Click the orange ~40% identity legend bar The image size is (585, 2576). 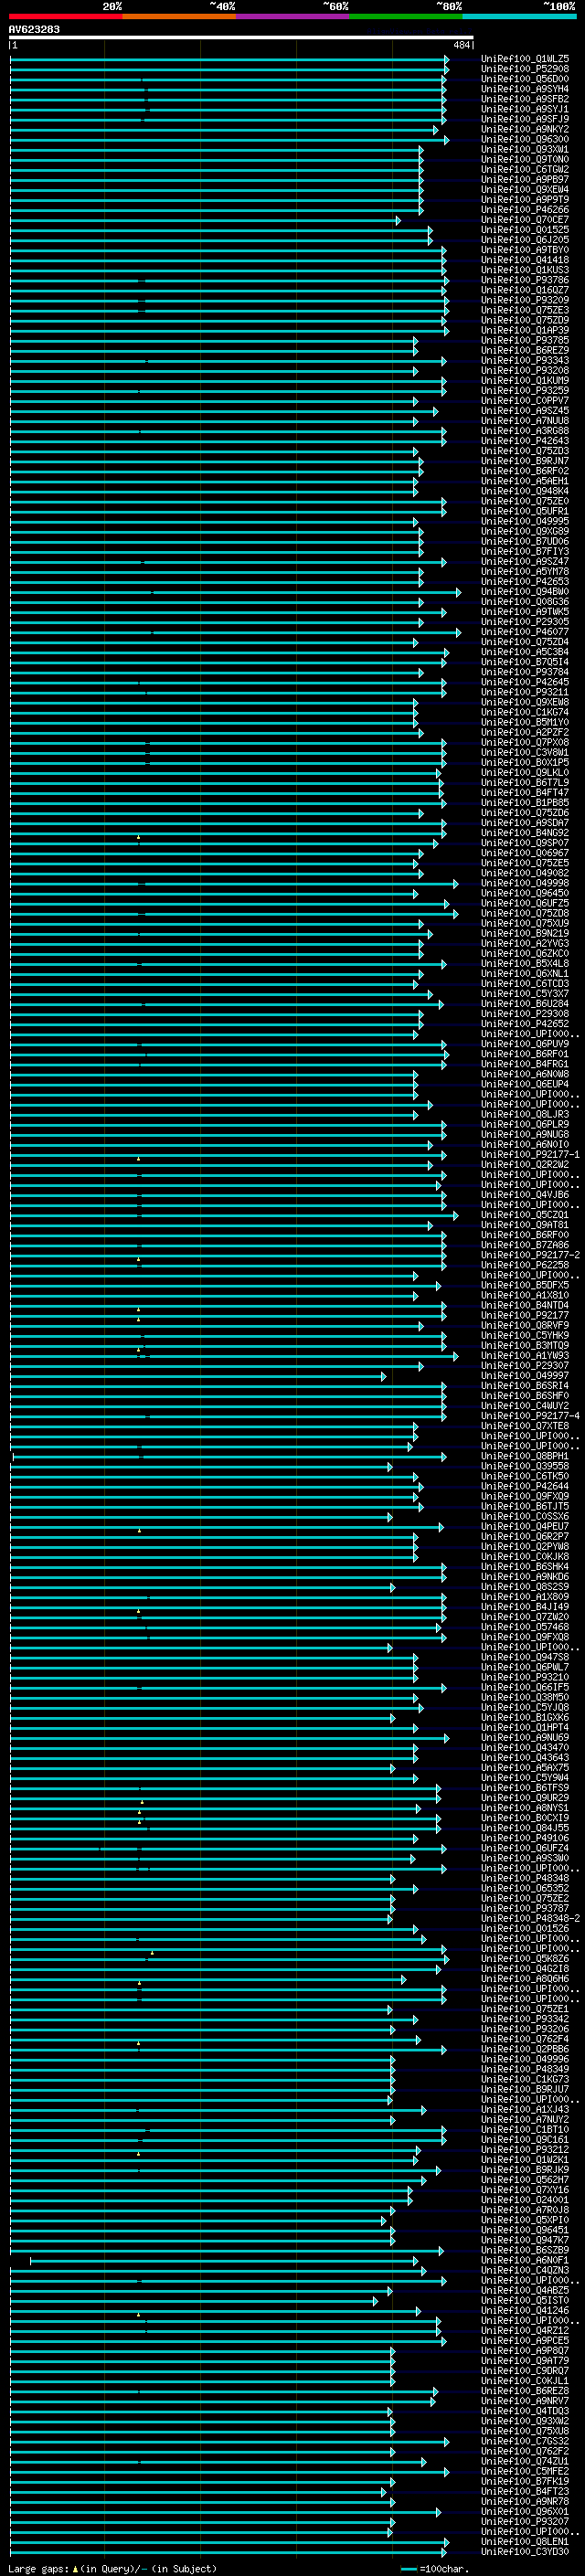(179, 16)
